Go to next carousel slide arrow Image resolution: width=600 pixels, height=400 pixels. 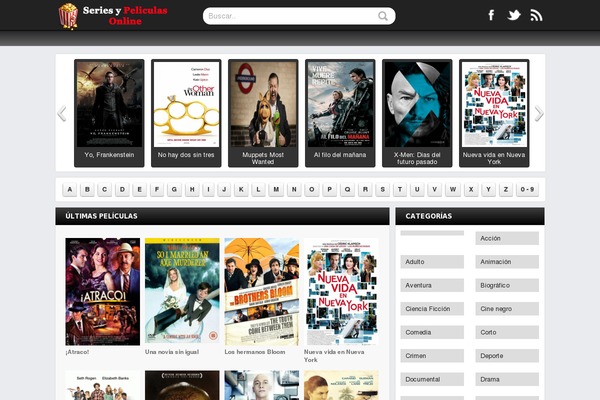539,113
